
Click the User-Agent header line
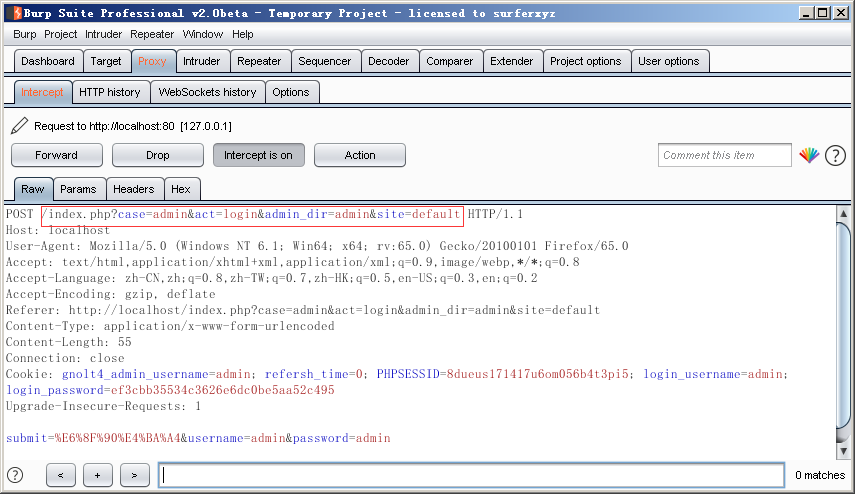tap(317, 246)
